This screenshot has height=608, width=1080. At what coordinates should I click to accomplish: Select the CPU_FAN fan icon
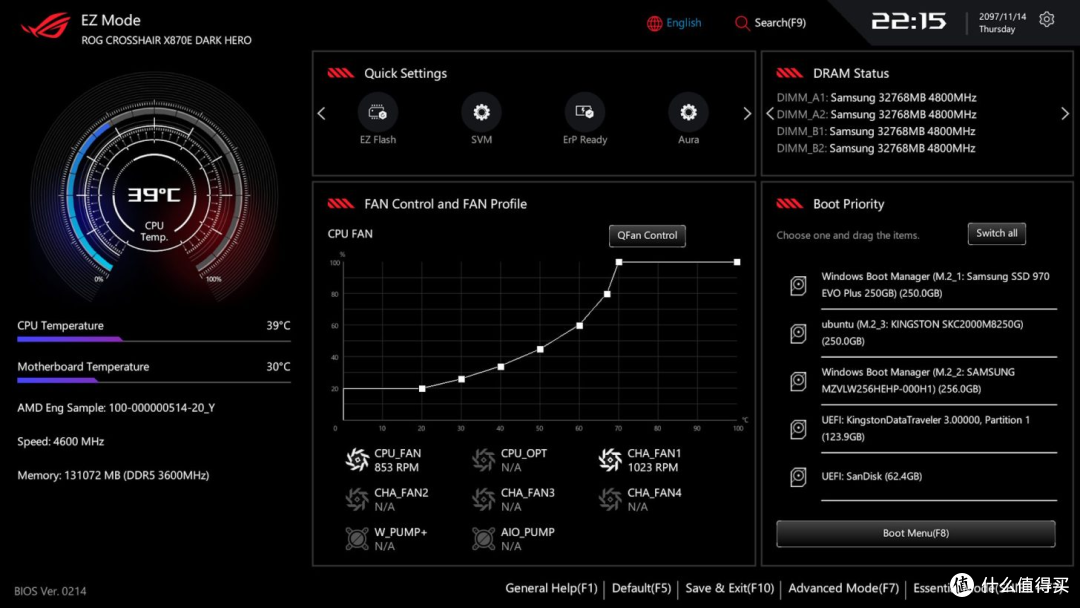click(357, 460)
